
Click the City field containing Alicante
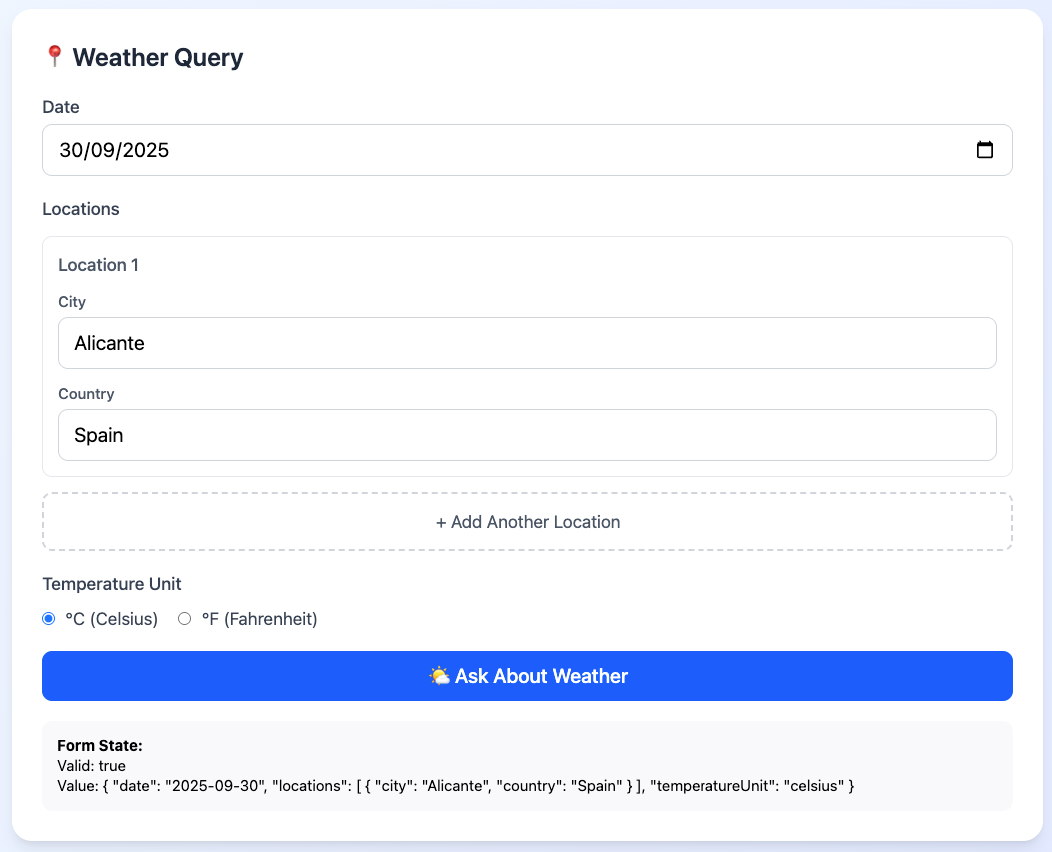pos(527,343)
